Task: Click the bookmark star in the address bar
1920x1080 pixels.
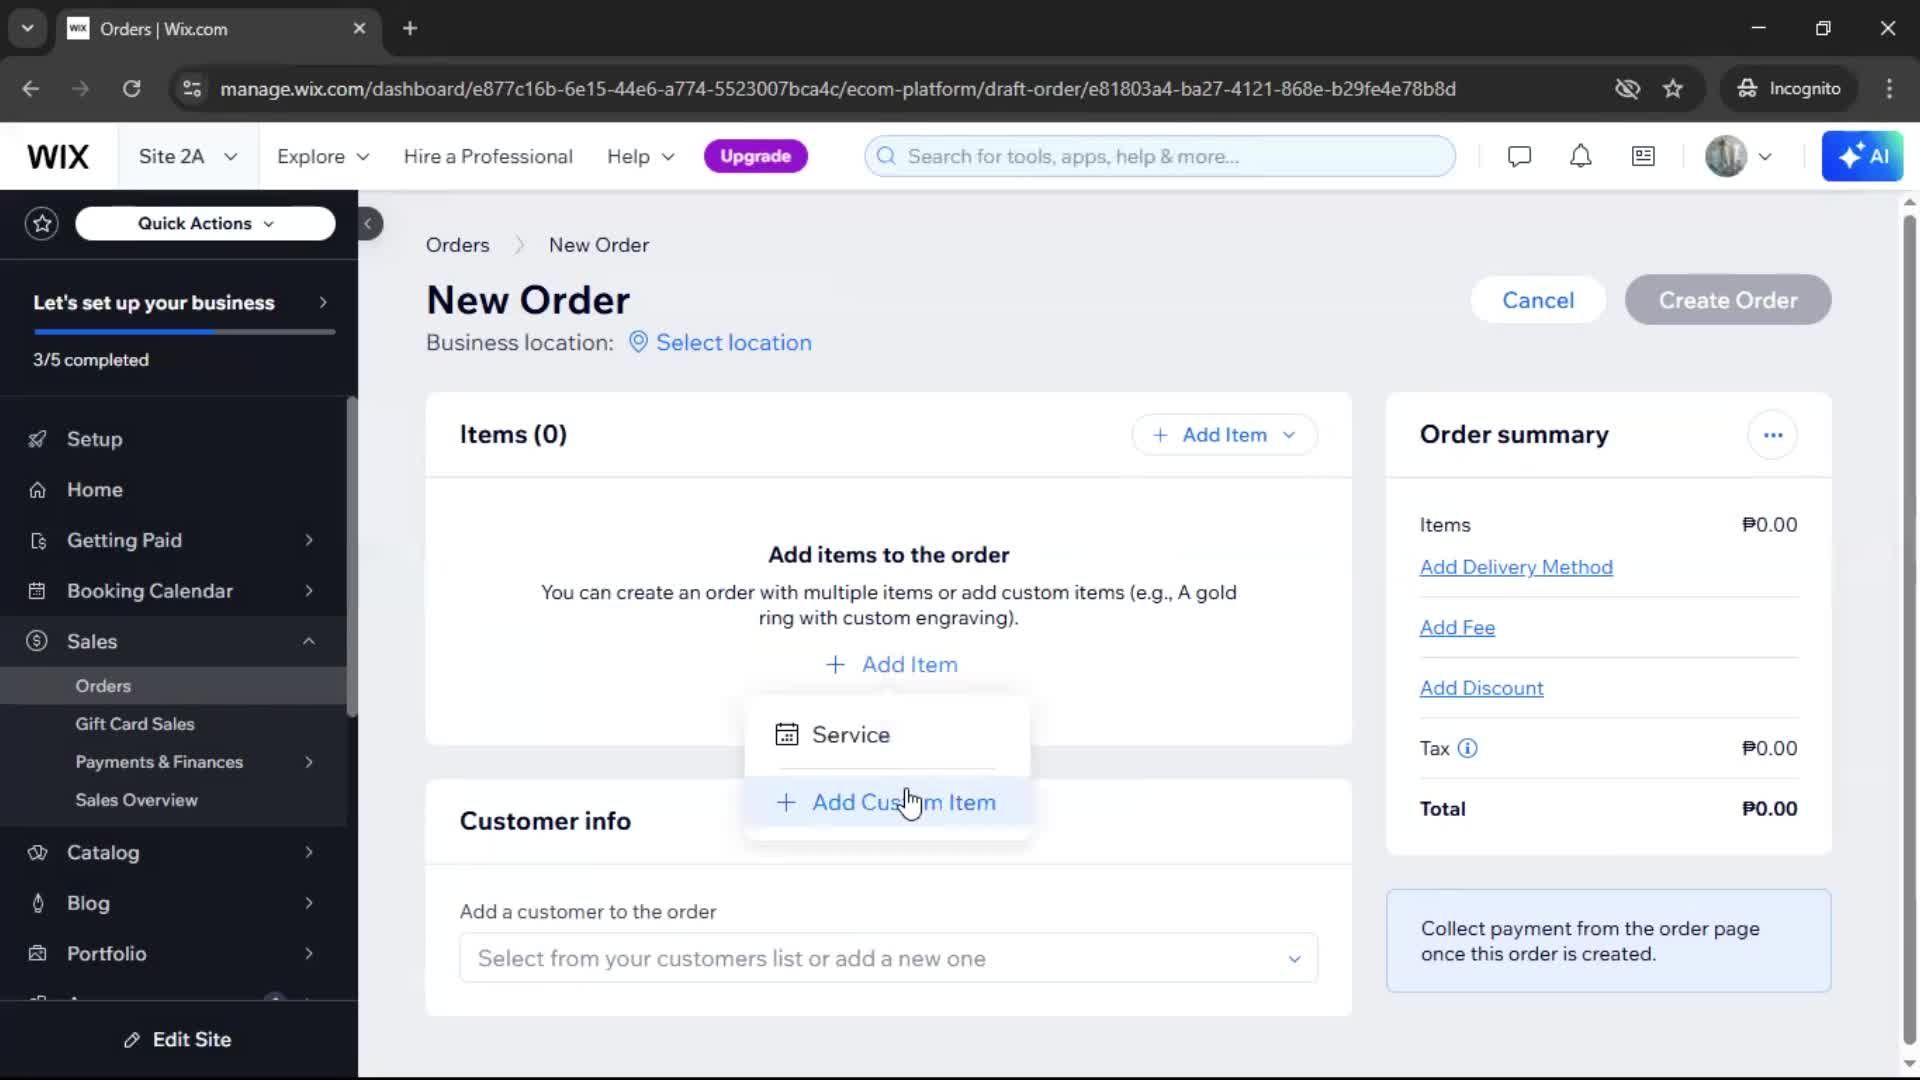Action: click(x=1673, y=89)
